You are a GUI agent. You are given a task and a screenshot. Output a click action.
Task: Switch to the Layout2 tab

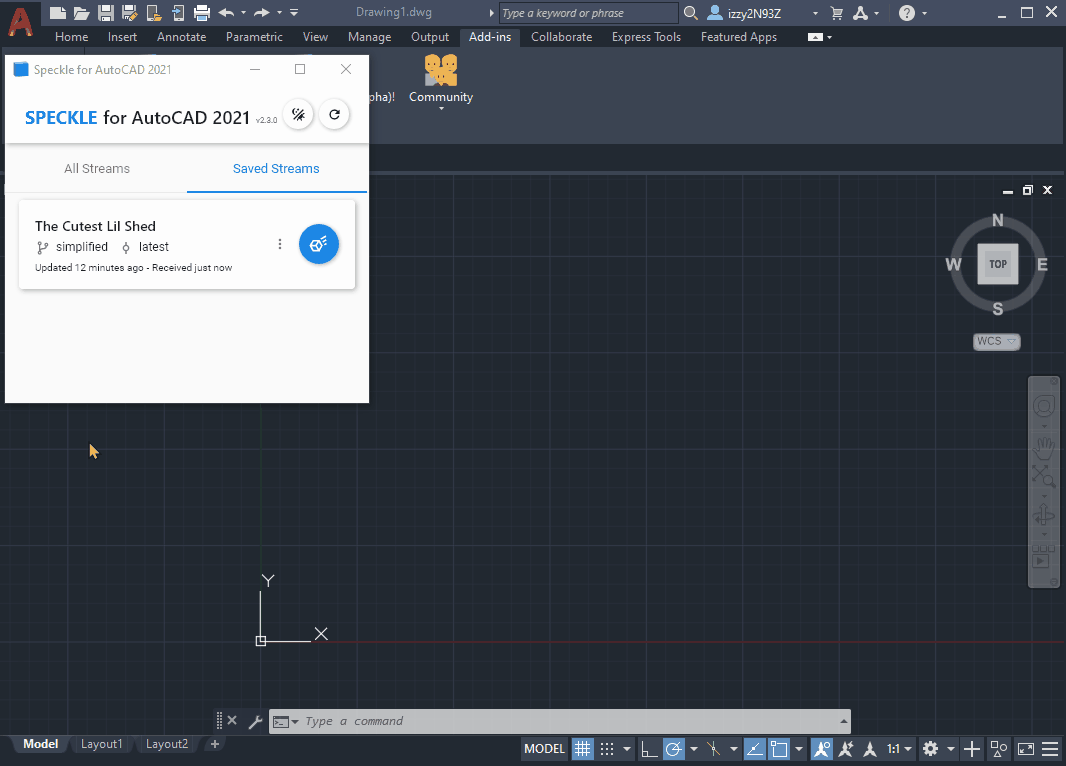167,744
